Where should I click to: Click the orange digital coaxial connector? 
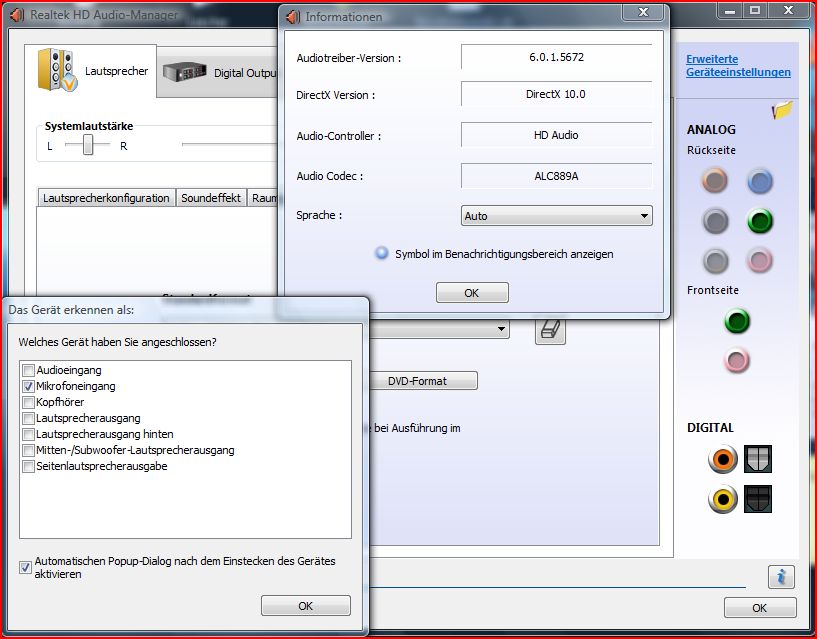coord(723,459)
